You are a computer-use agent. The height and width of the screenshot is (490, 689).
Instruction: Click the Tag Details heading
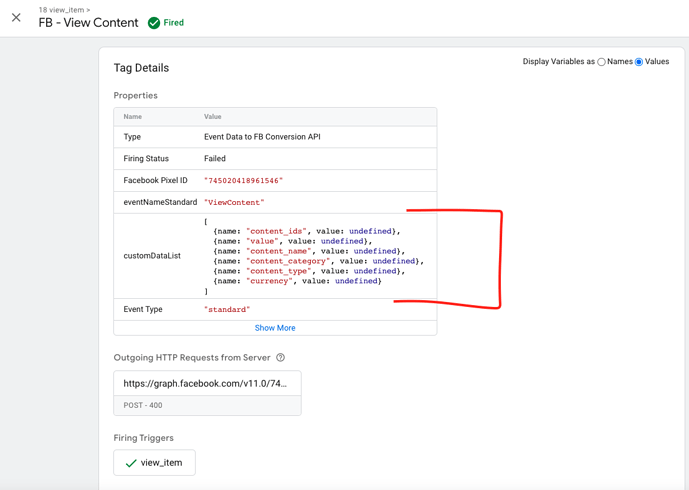tap(141, 68)
